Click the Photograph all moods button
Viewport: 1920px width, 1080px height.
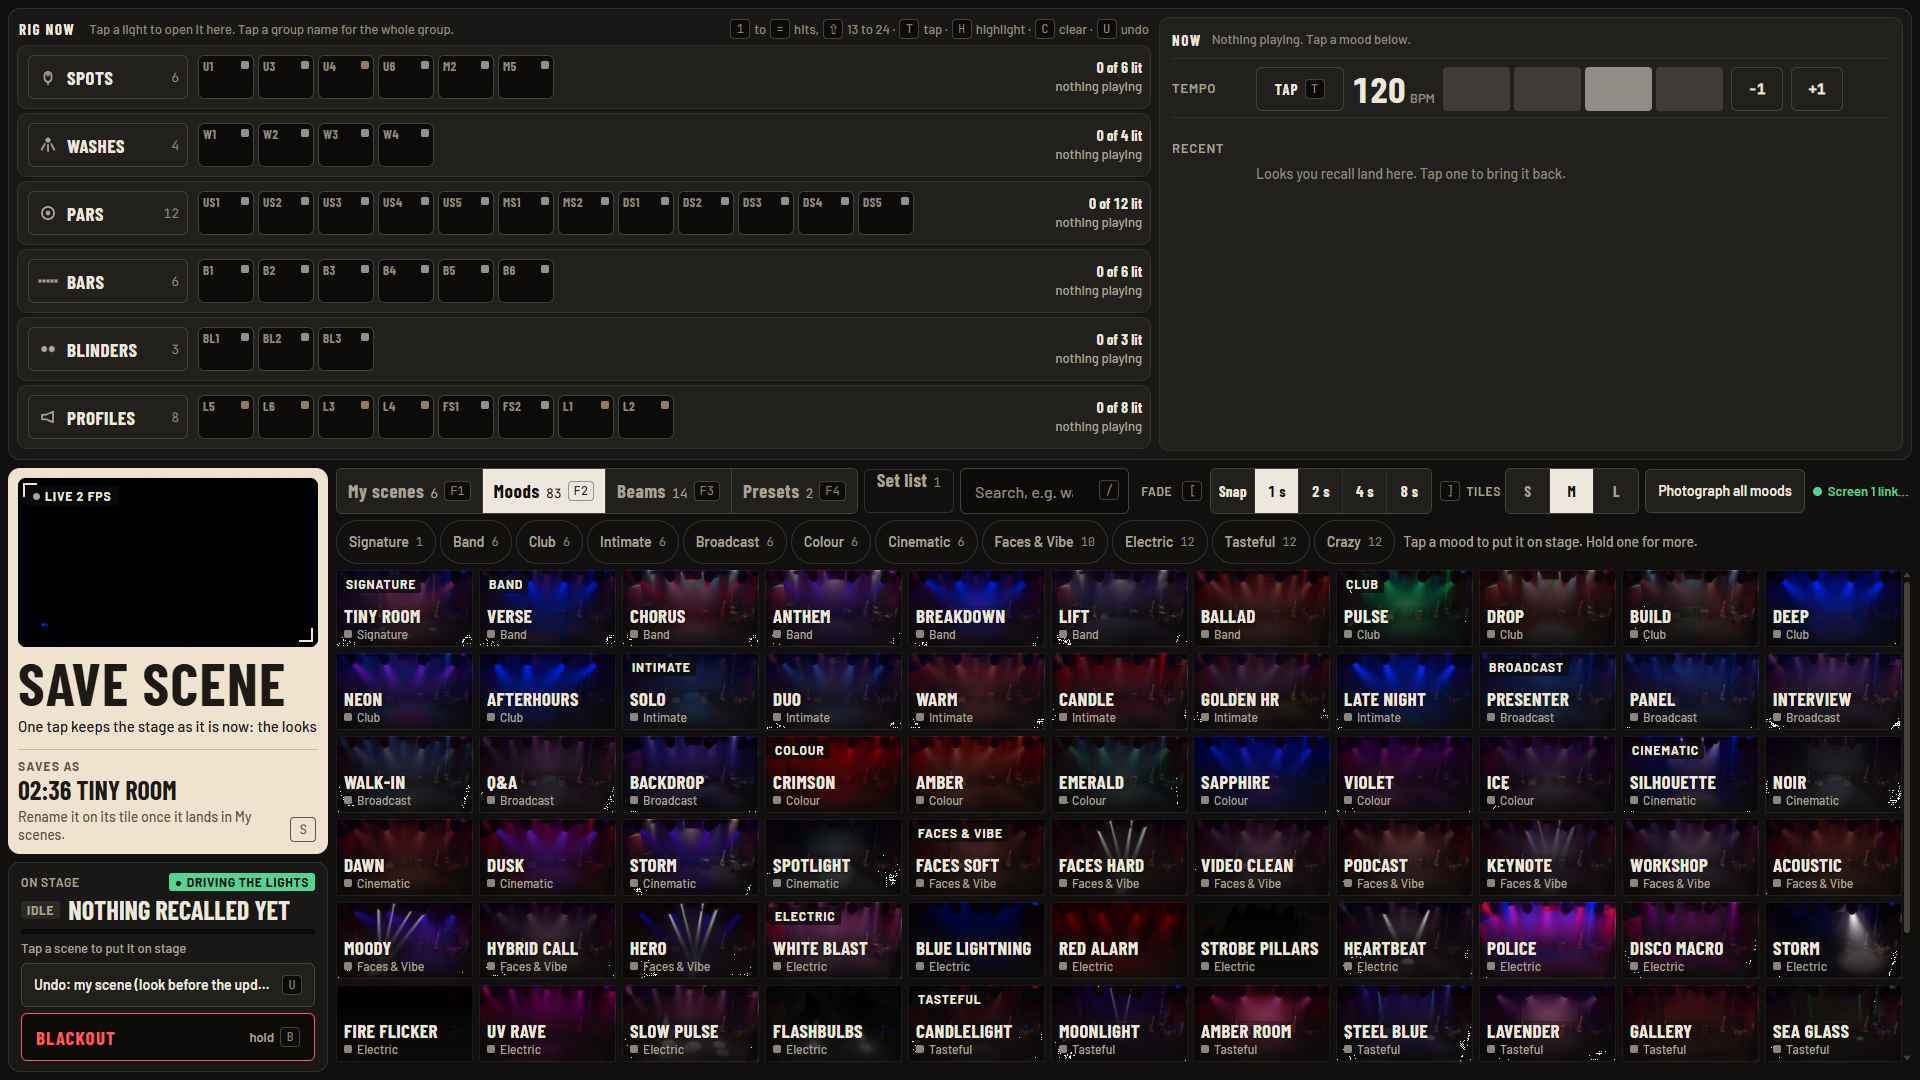point(1724,491)
